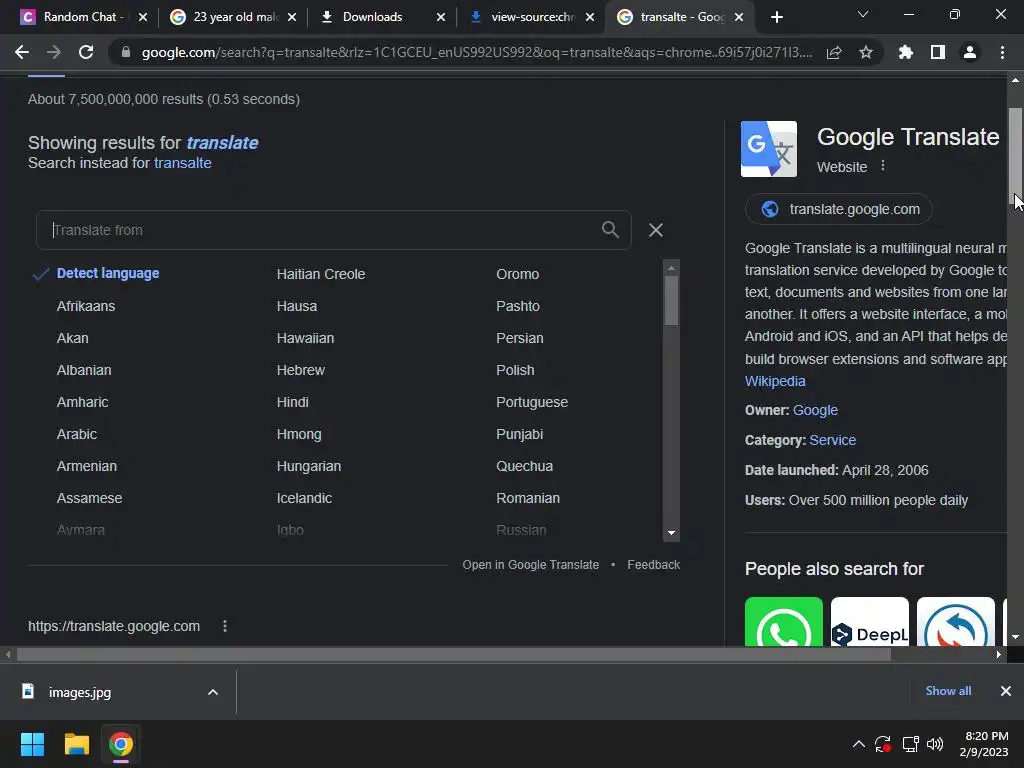Click the address bar URL

tap(477, 52)
